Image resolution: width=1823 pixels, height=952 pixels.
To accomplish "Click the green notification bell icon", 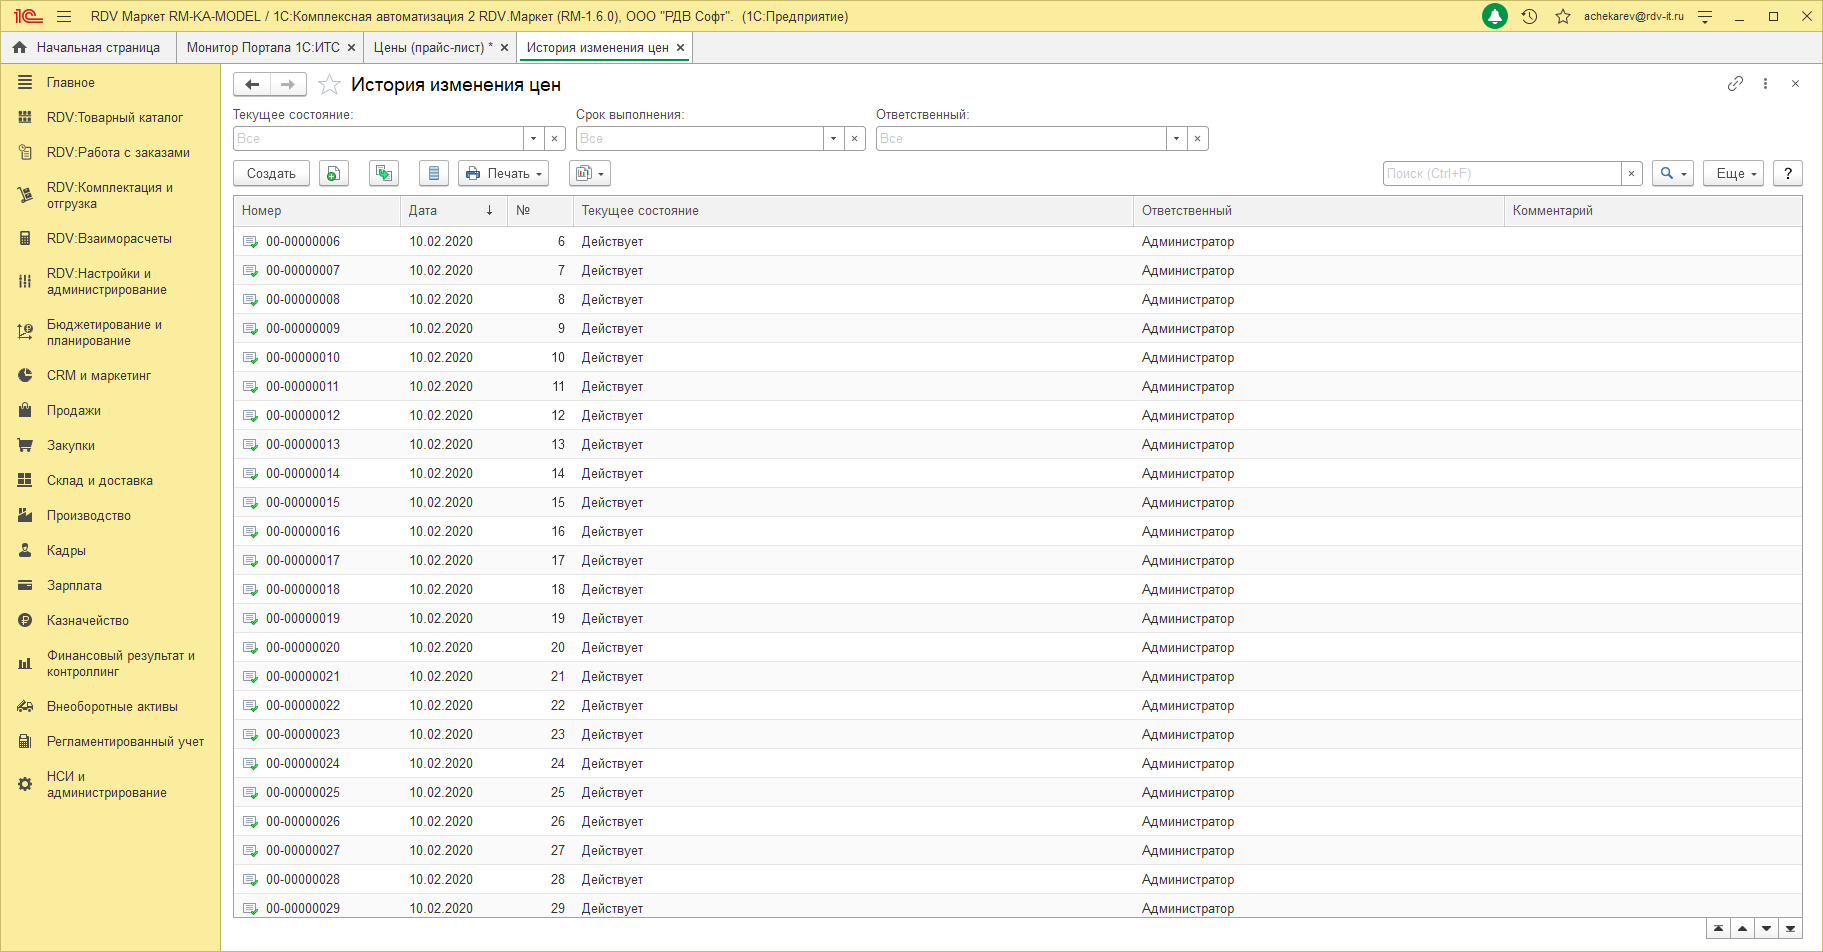I will (1494, 17).
